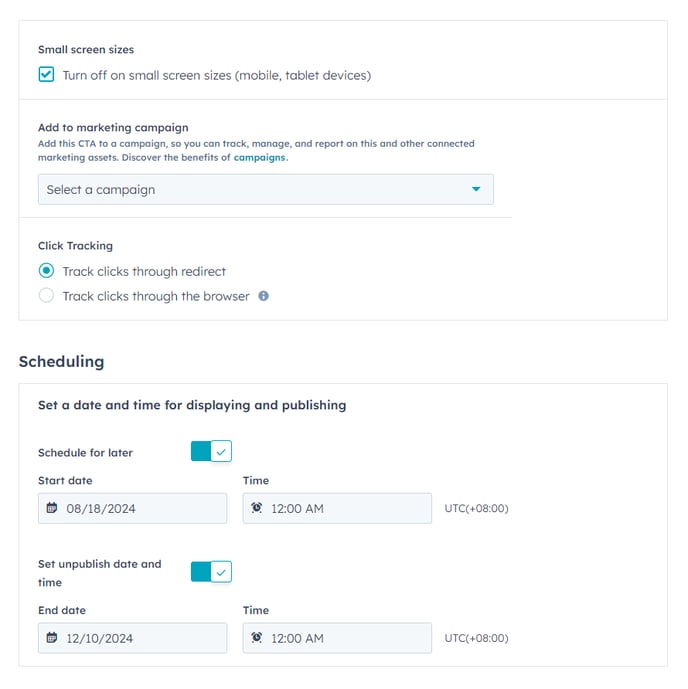This screenshot has height=689, width=688.
Task: Uncheck Turn off on small screen sizes
Action: click(46, 75)
